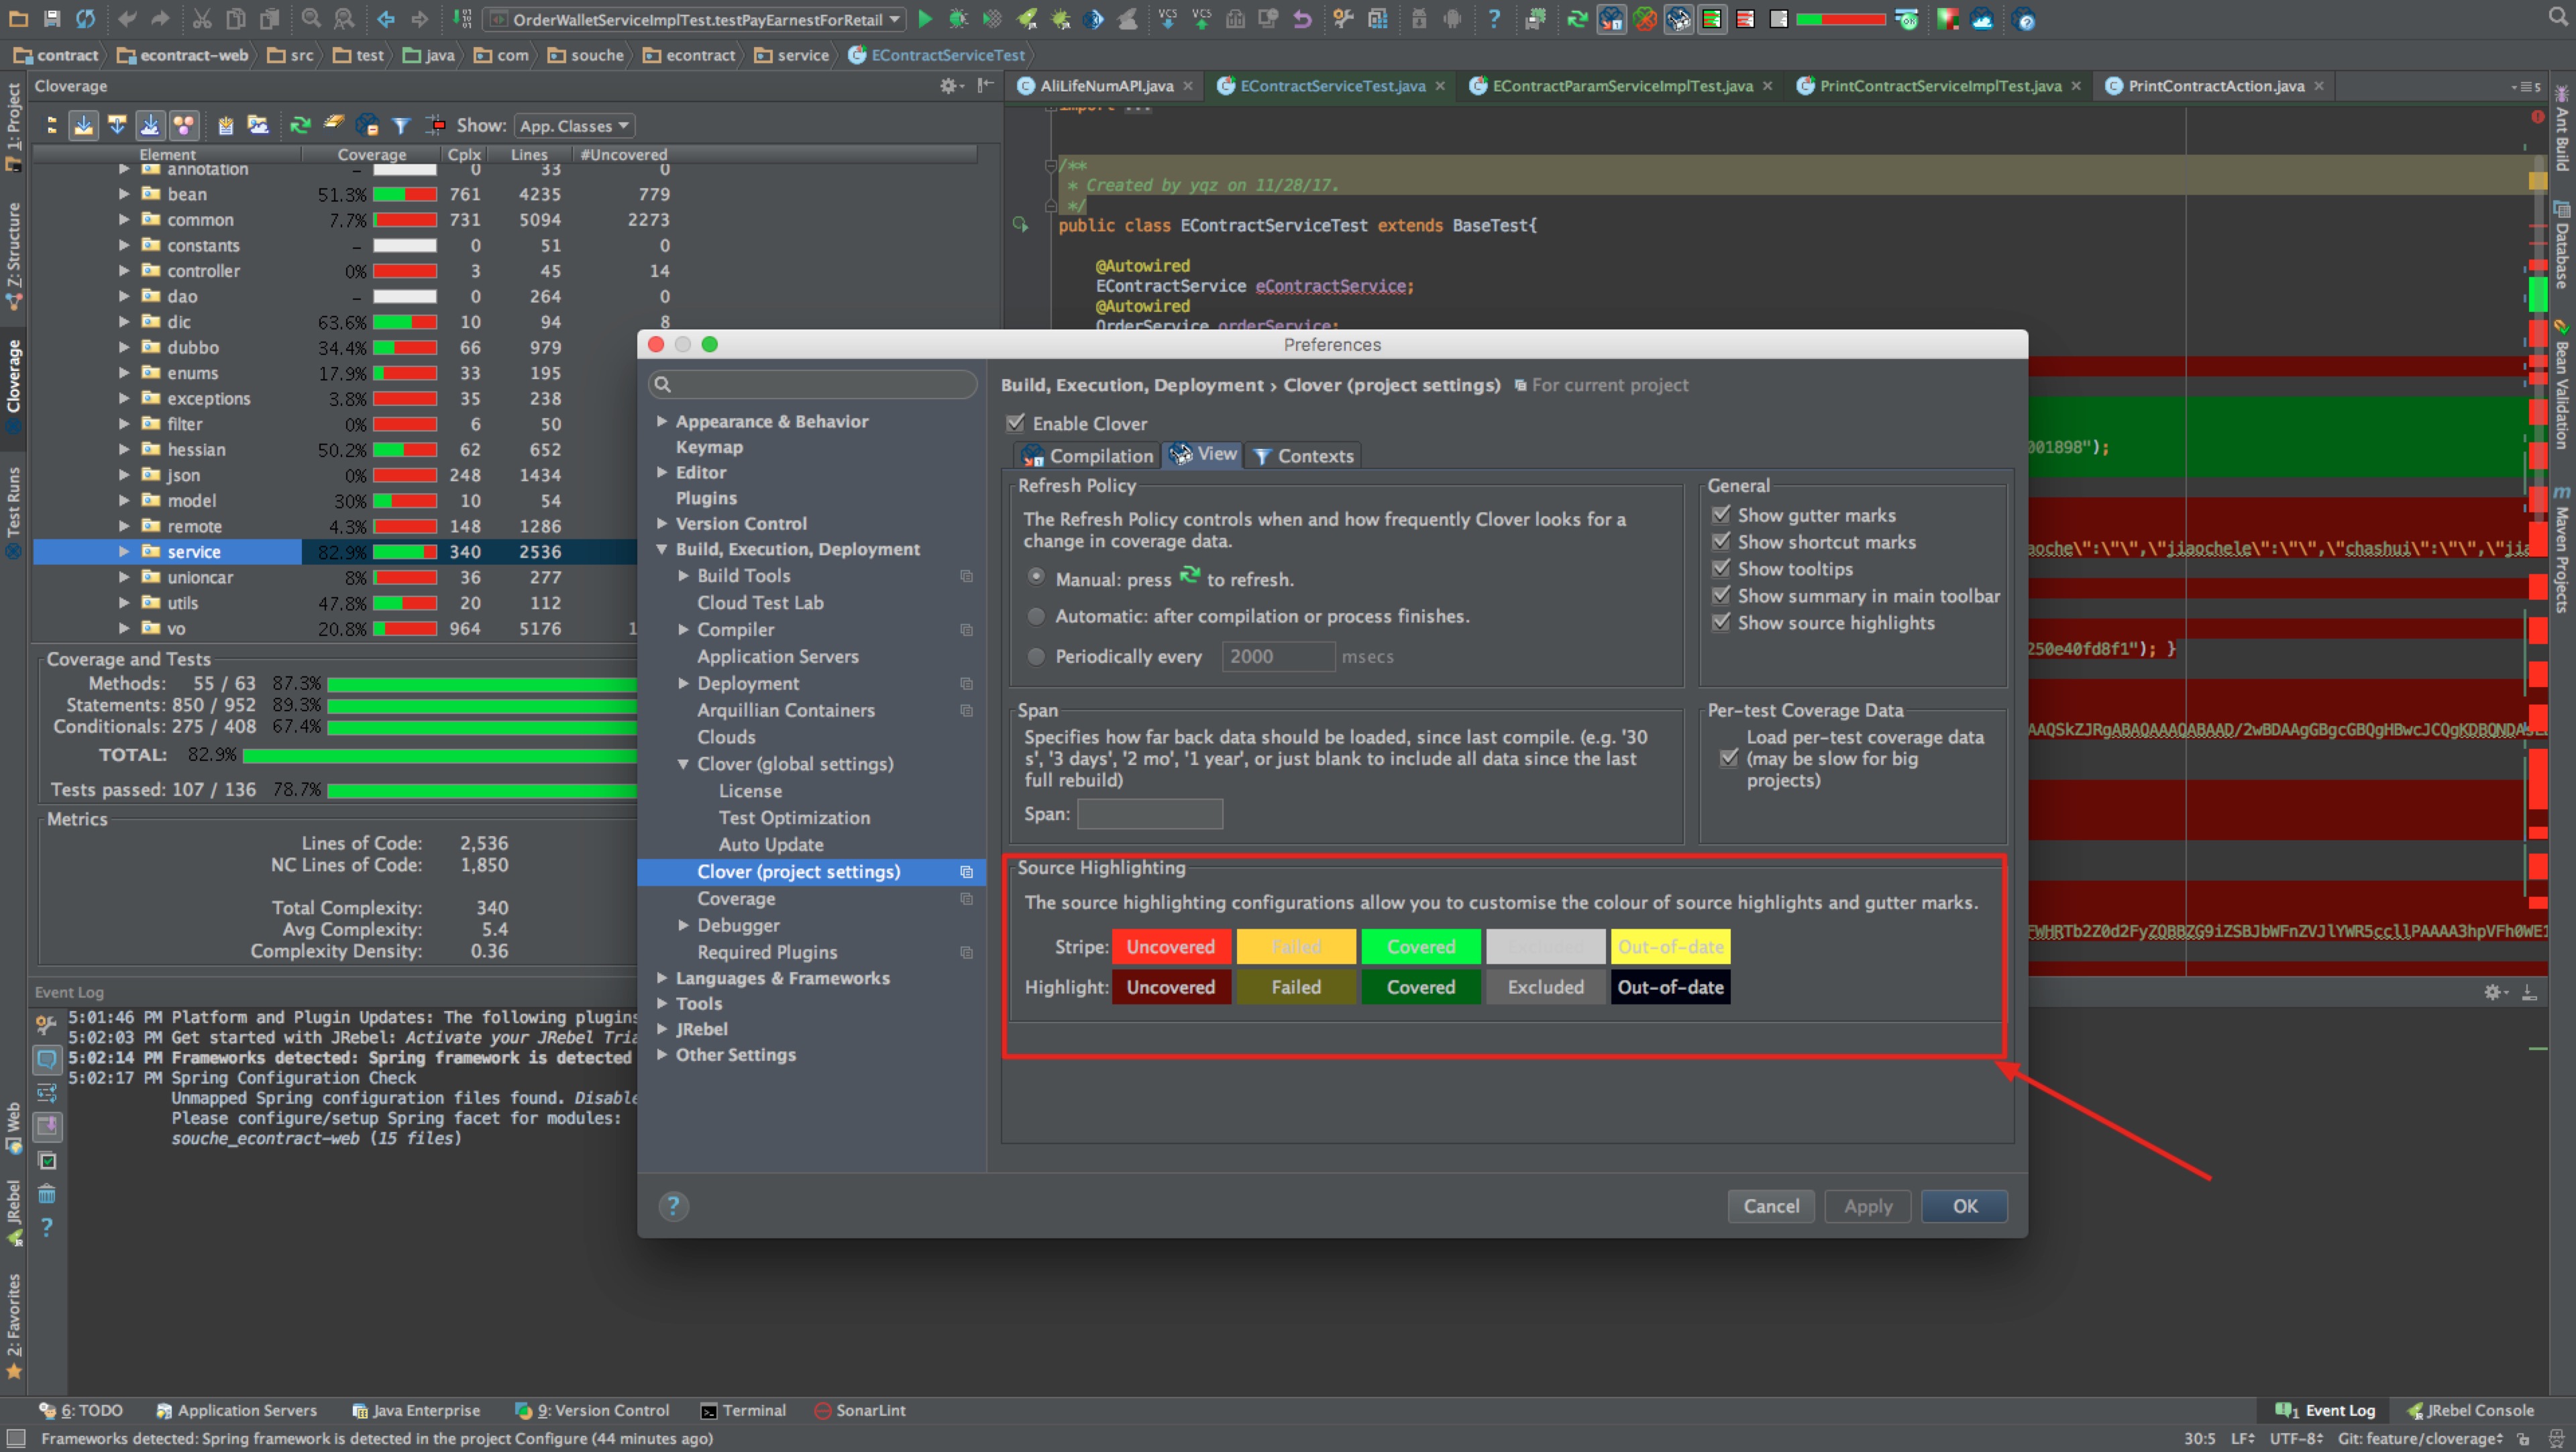Viewport: 2576px width, 1452px height.
Task: Collapse Build, Execution, Deployment section
Action: 662,549
